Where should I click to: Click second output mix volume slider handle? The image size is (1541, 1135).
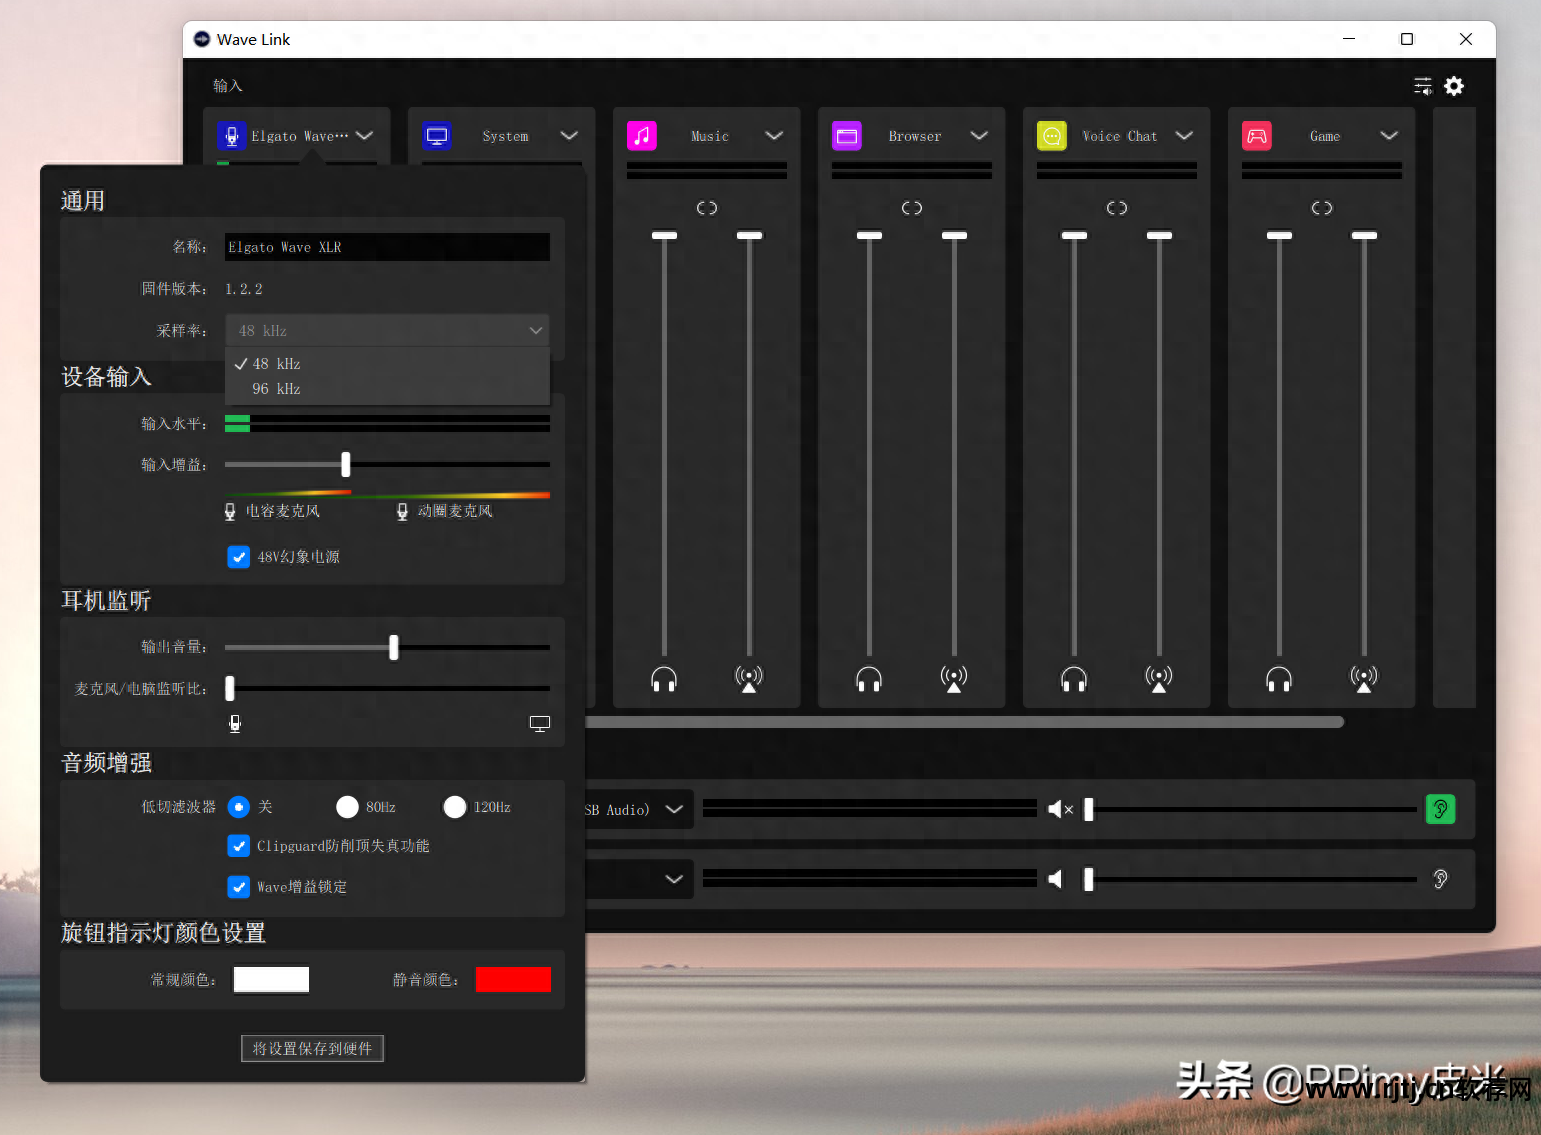pos(1089,879)
